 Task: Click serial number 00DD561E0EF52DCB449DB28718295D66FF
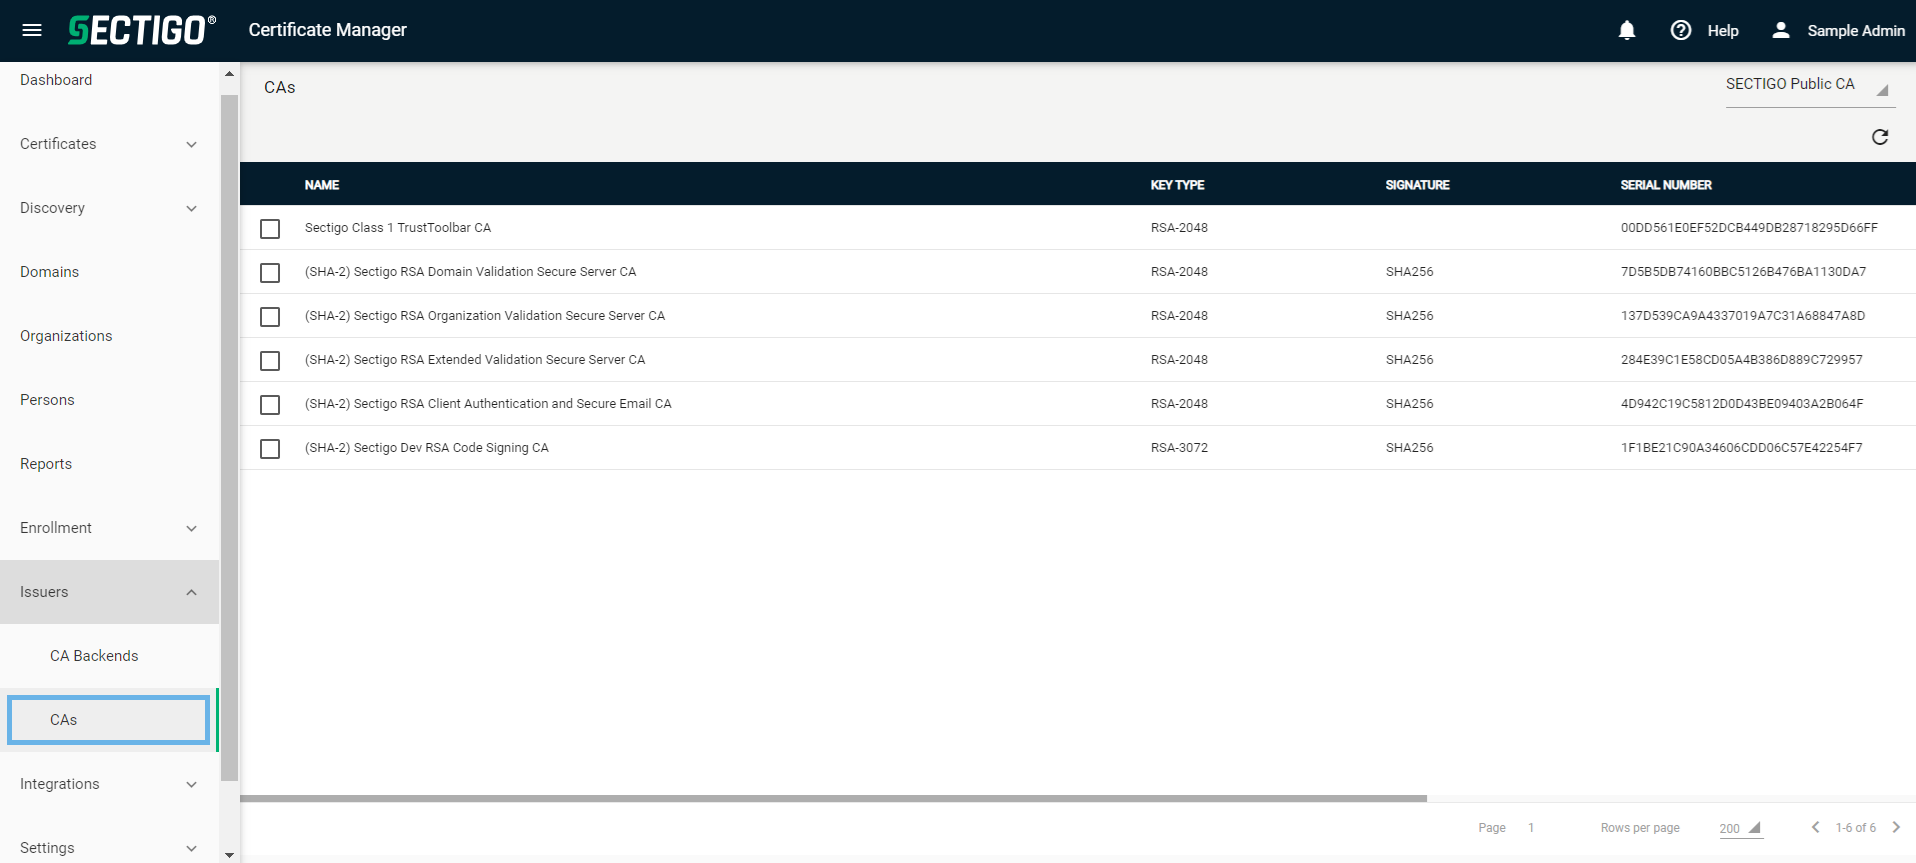click(1749, 228)
